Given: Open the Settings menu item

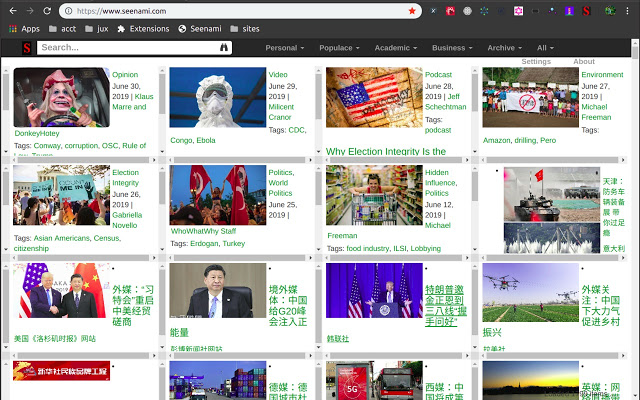Looking at the screenshot, I should click(x=536, y=61).
